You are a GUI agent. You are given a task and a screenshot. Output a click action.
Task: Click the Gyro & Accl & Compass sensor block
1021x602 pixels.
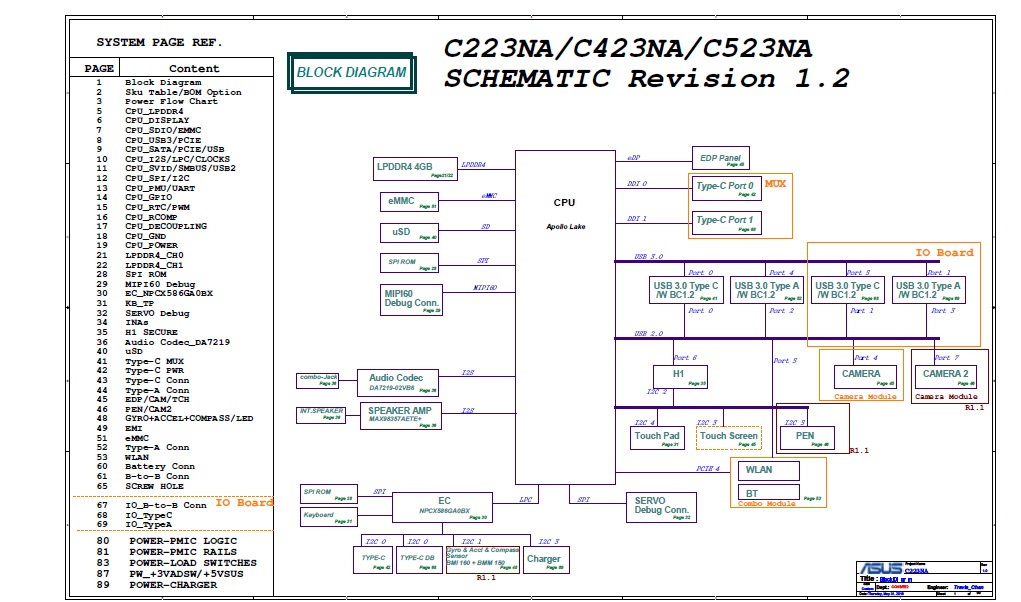click(483, 560)
